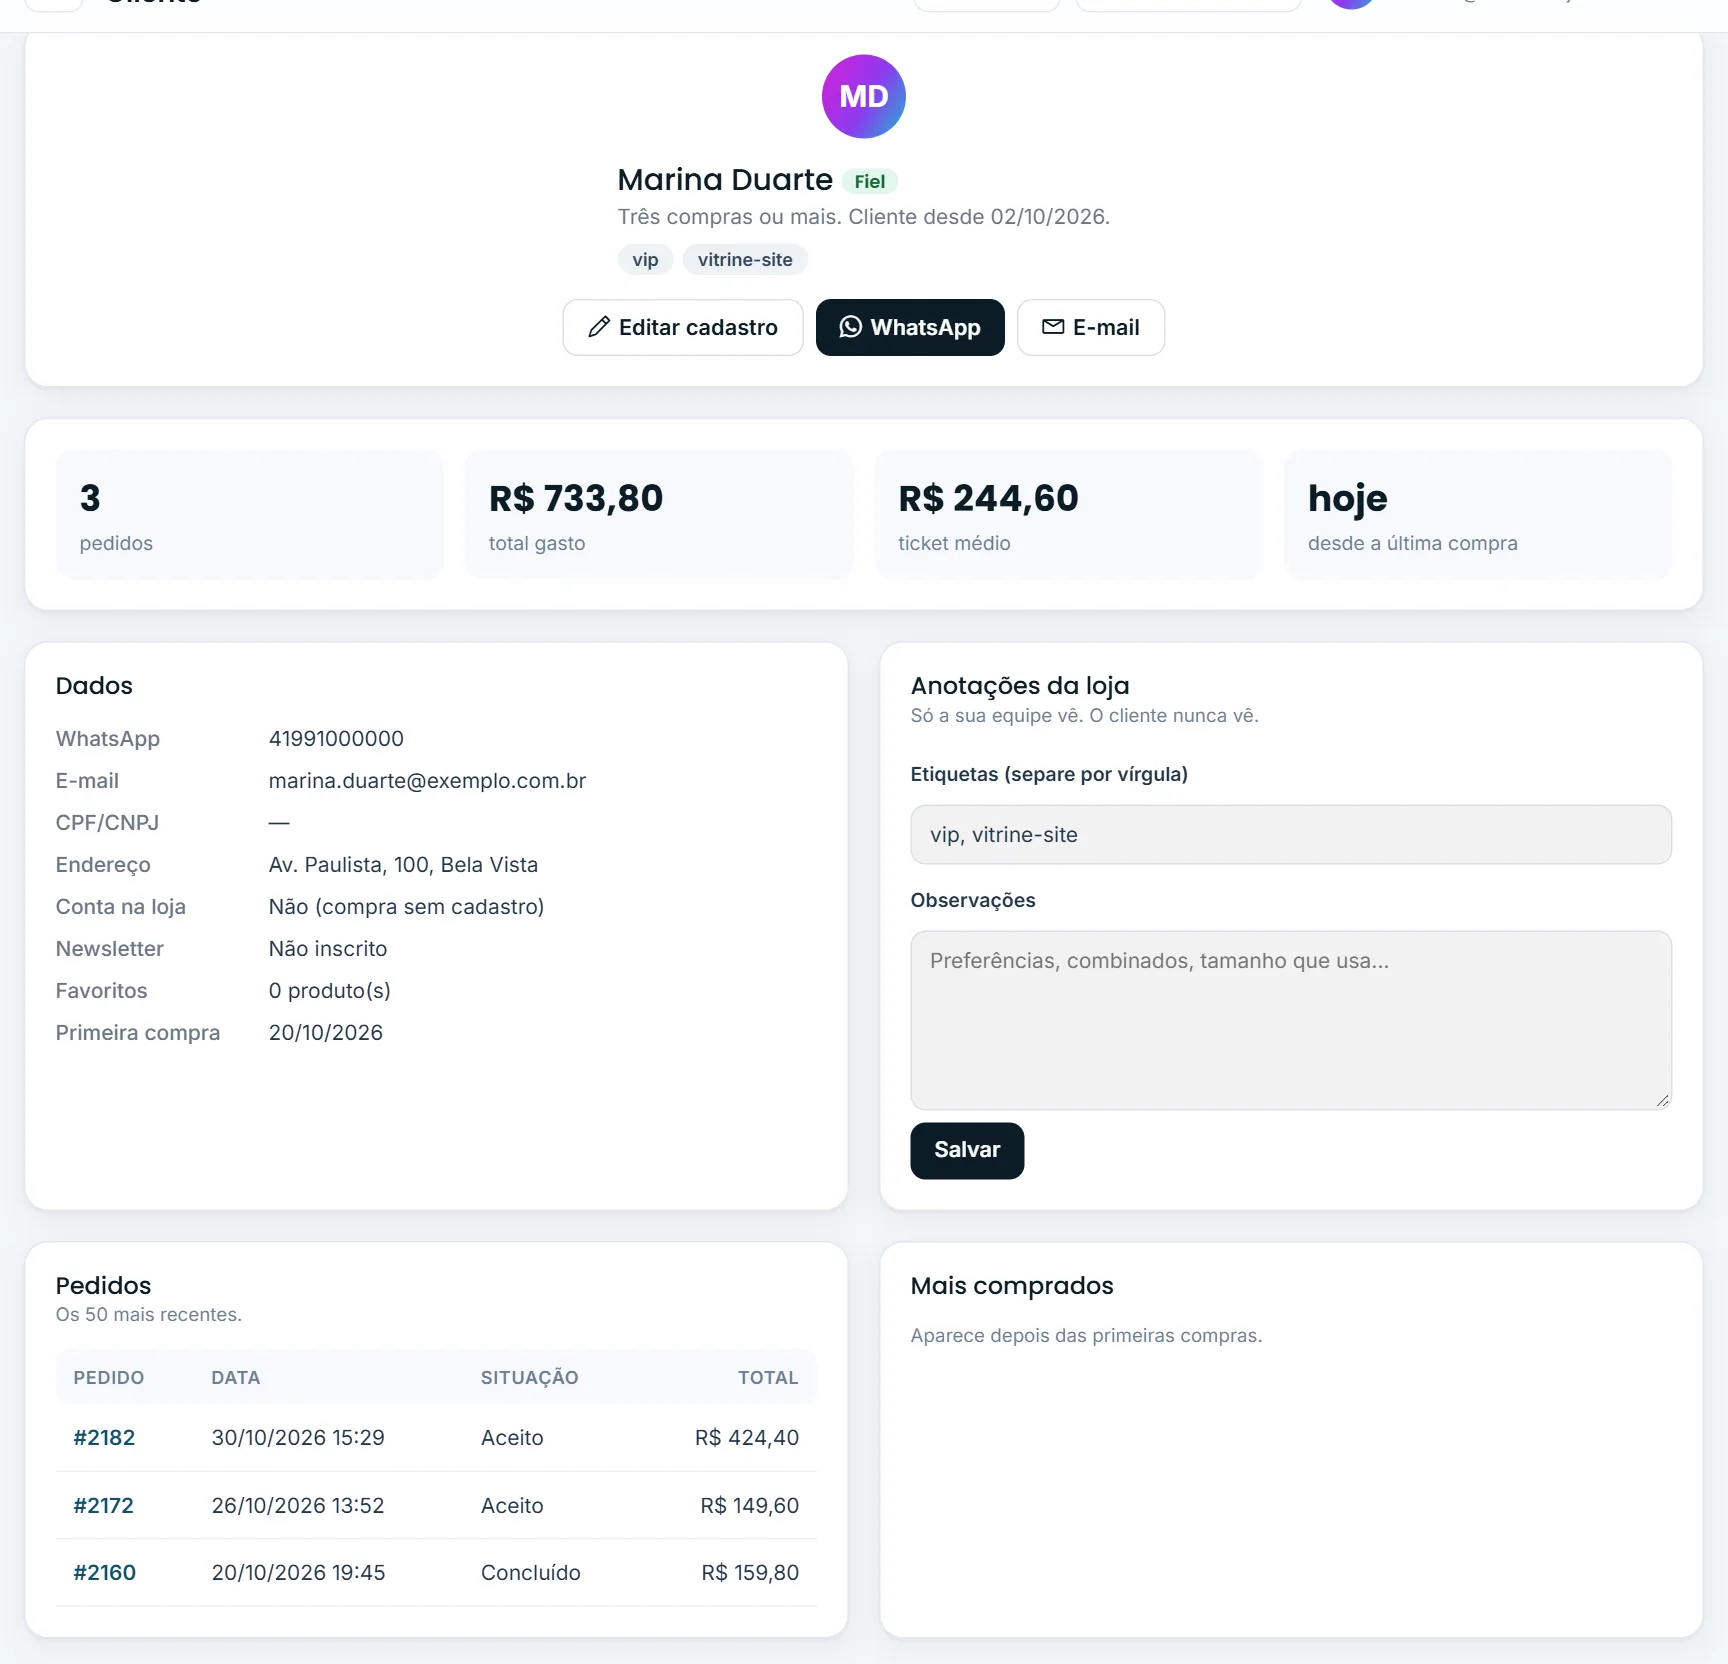This screenshot has width=1728, height=1664.
Task: Open order #2182
Action: (104, 1438)
